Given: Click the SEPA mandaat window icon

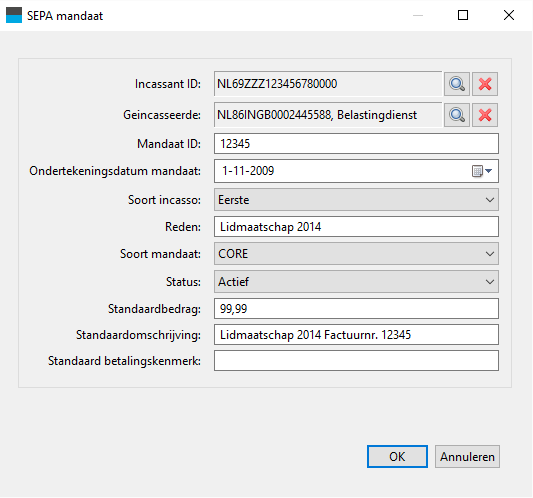Looking at the screenshot, I should coord(14,15).
